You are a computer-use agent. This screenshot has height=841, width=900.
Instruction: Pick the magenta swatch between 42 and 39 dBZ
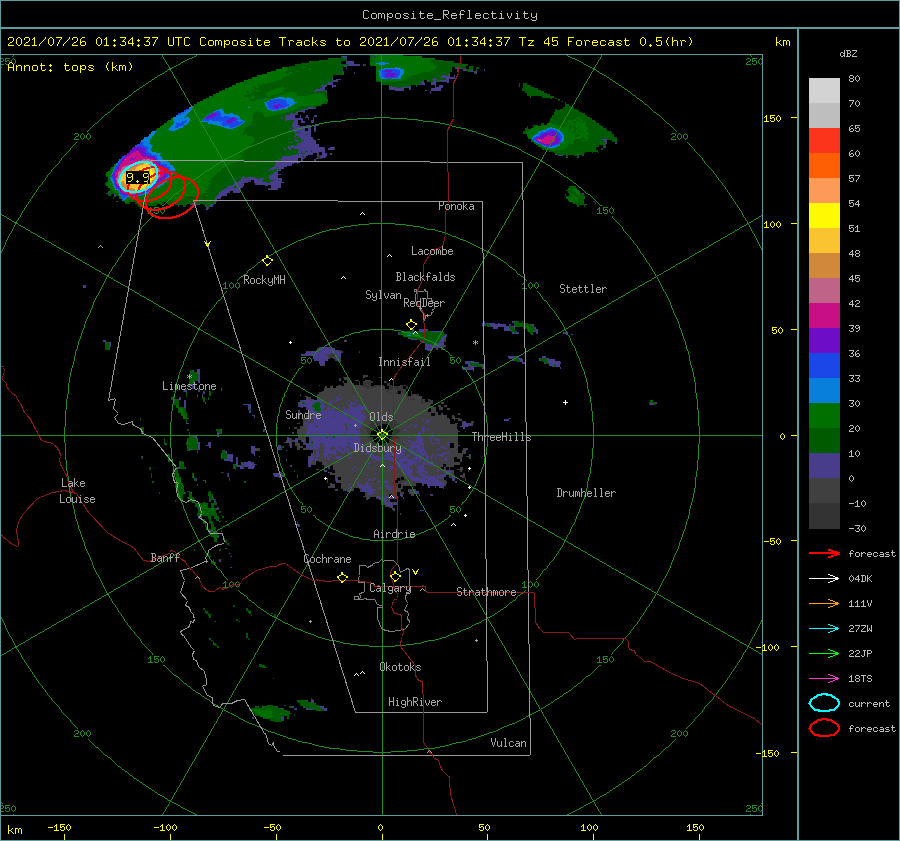point(824,316)
